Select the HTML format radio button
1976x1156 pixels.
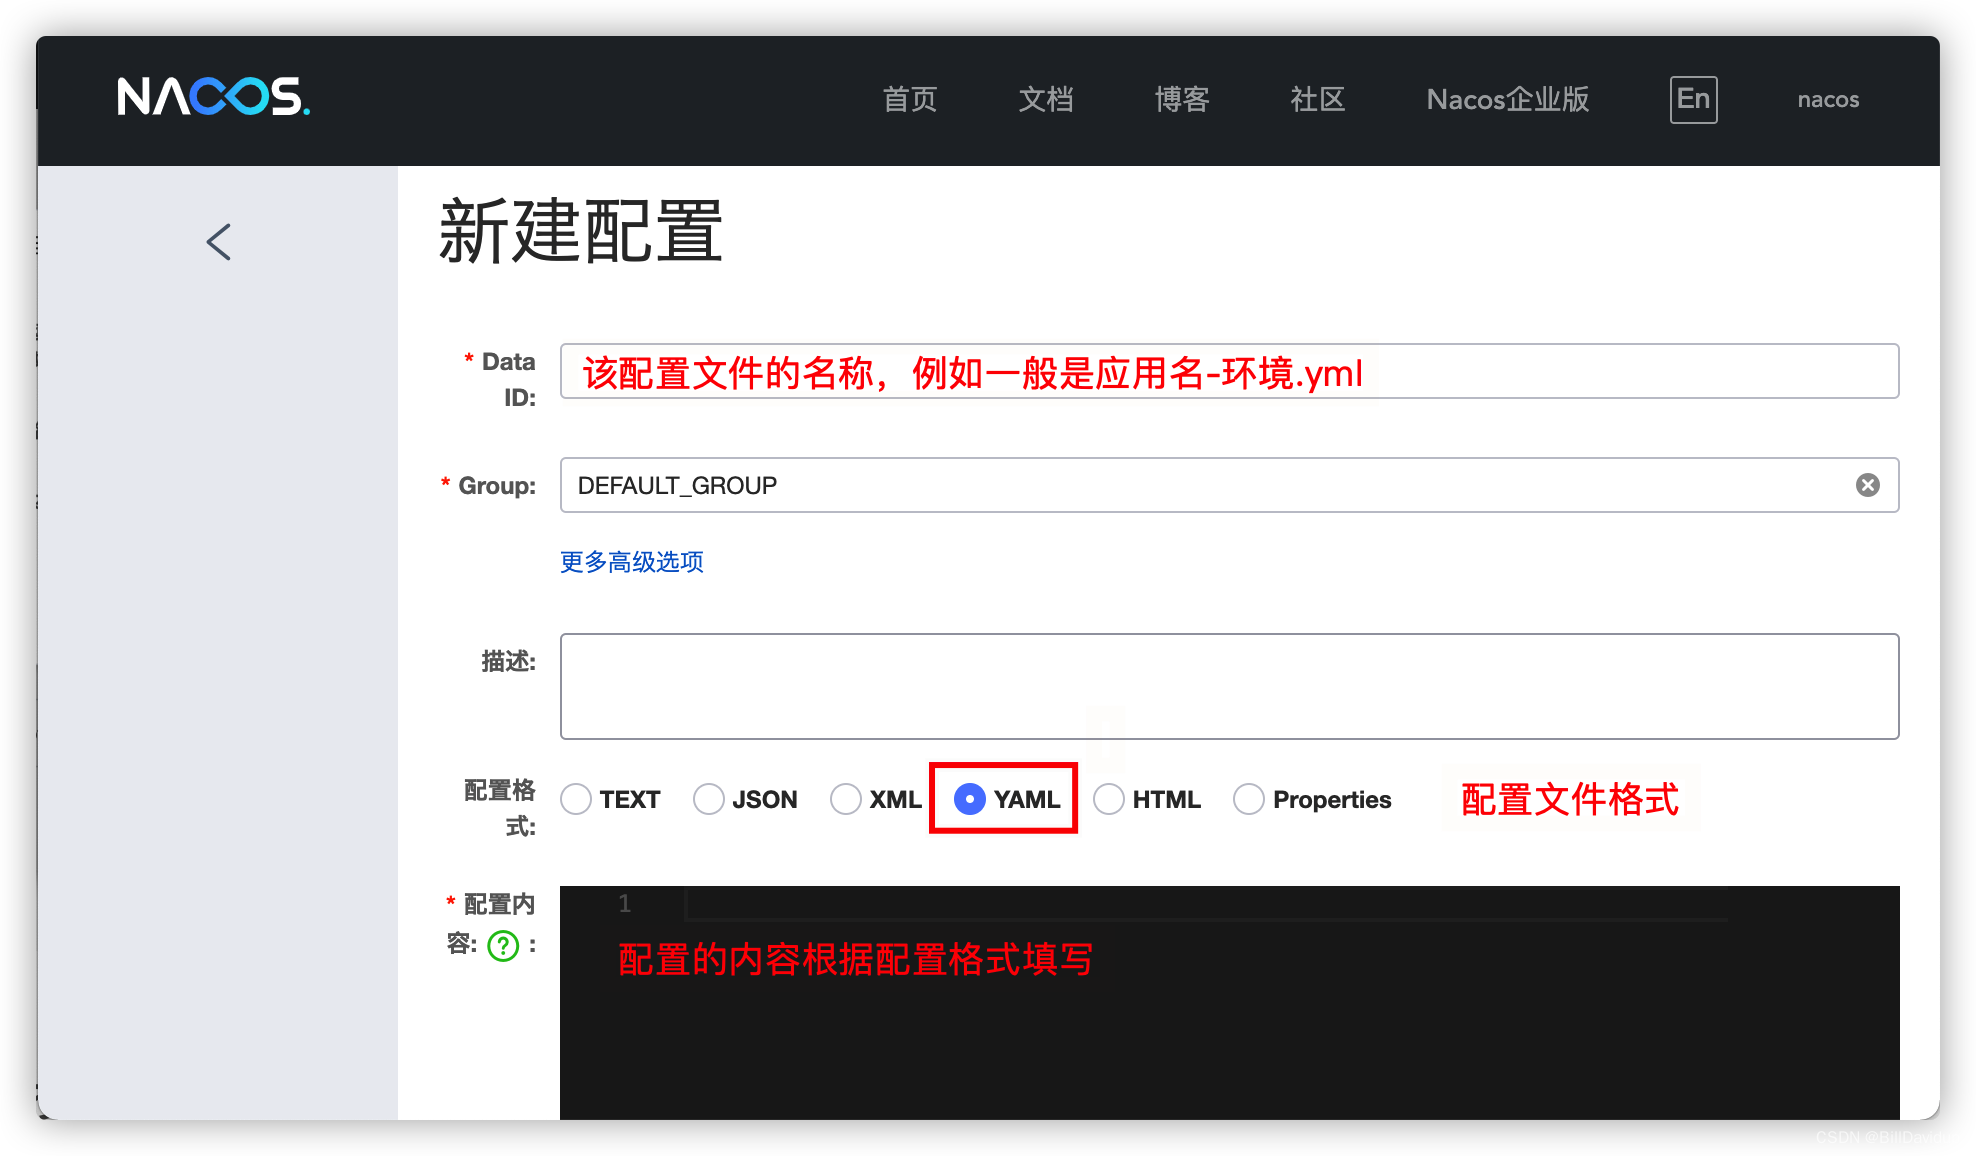1108,799
